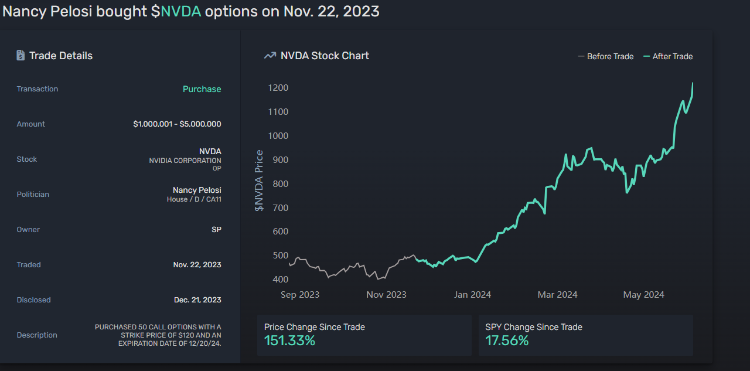Click the $NVDA Price axis title

point(259,181)
